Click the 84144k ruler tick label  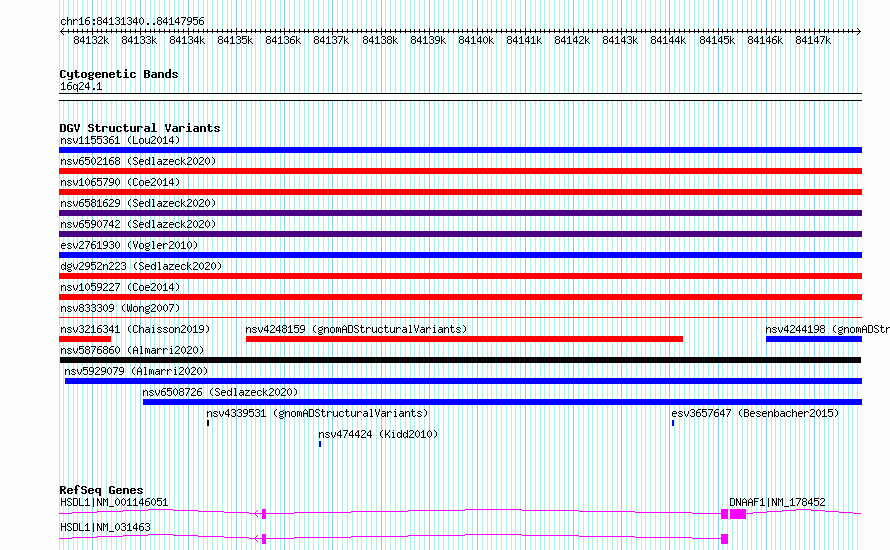coord(668,40)
